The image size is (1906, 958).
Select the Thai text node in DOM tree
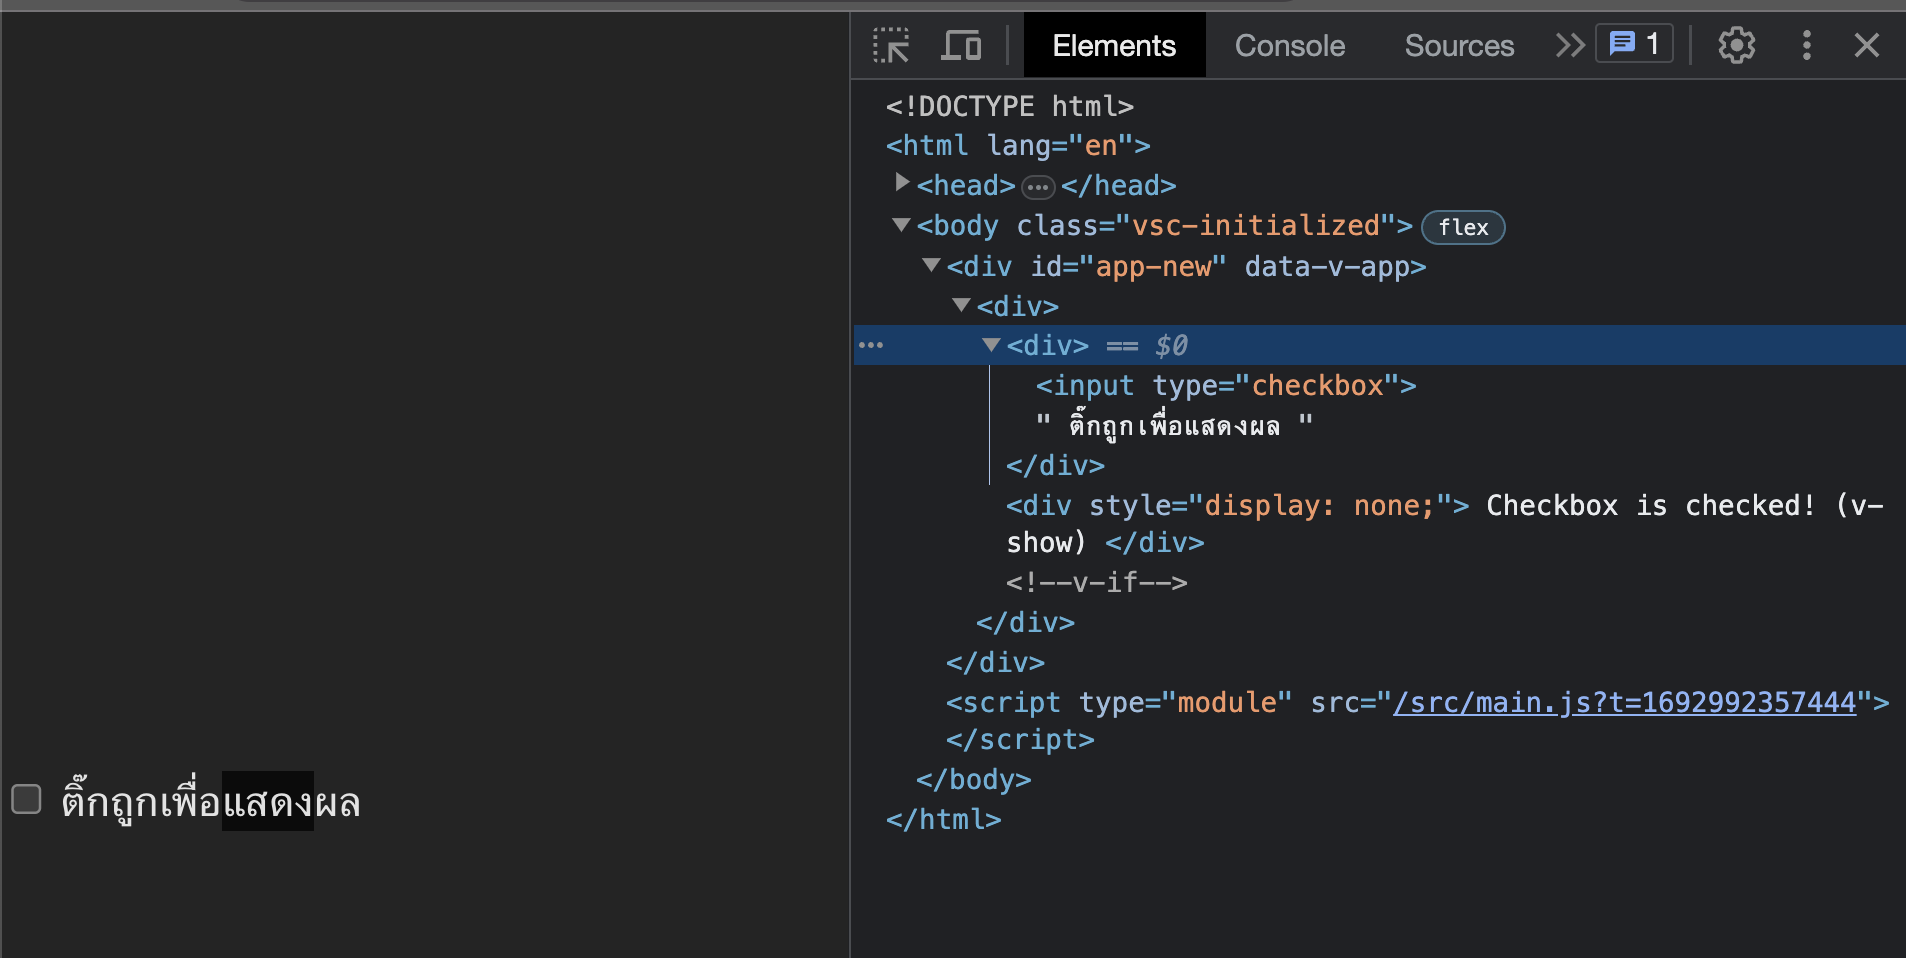pyautogui.click(x=1174, y=425)
